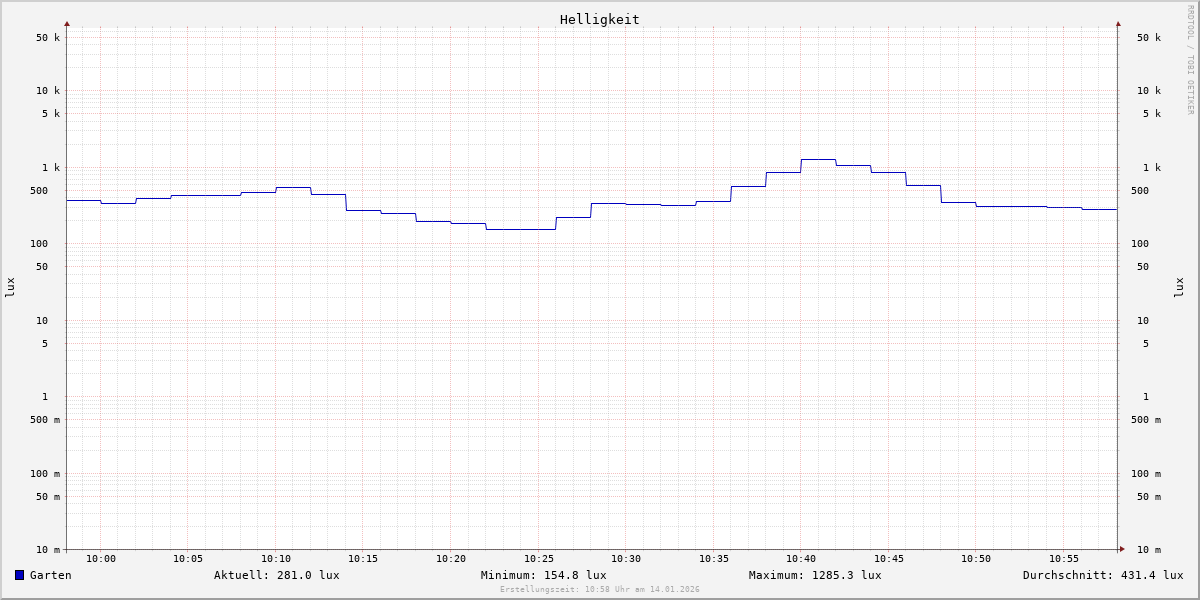Click the red arrow atop the right y-axis
Viewport: 1200px width, 600px height.
[x=1118, y=23]
